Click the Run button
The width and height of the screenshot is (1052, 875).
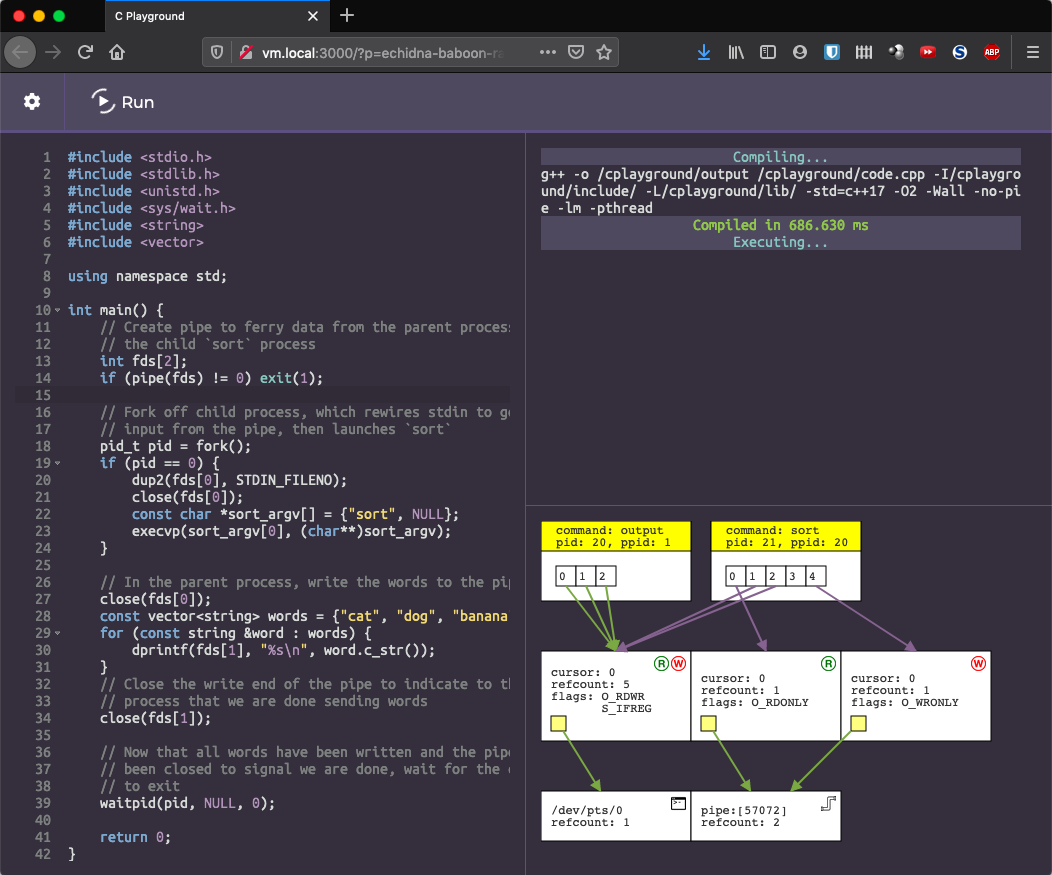124,101
